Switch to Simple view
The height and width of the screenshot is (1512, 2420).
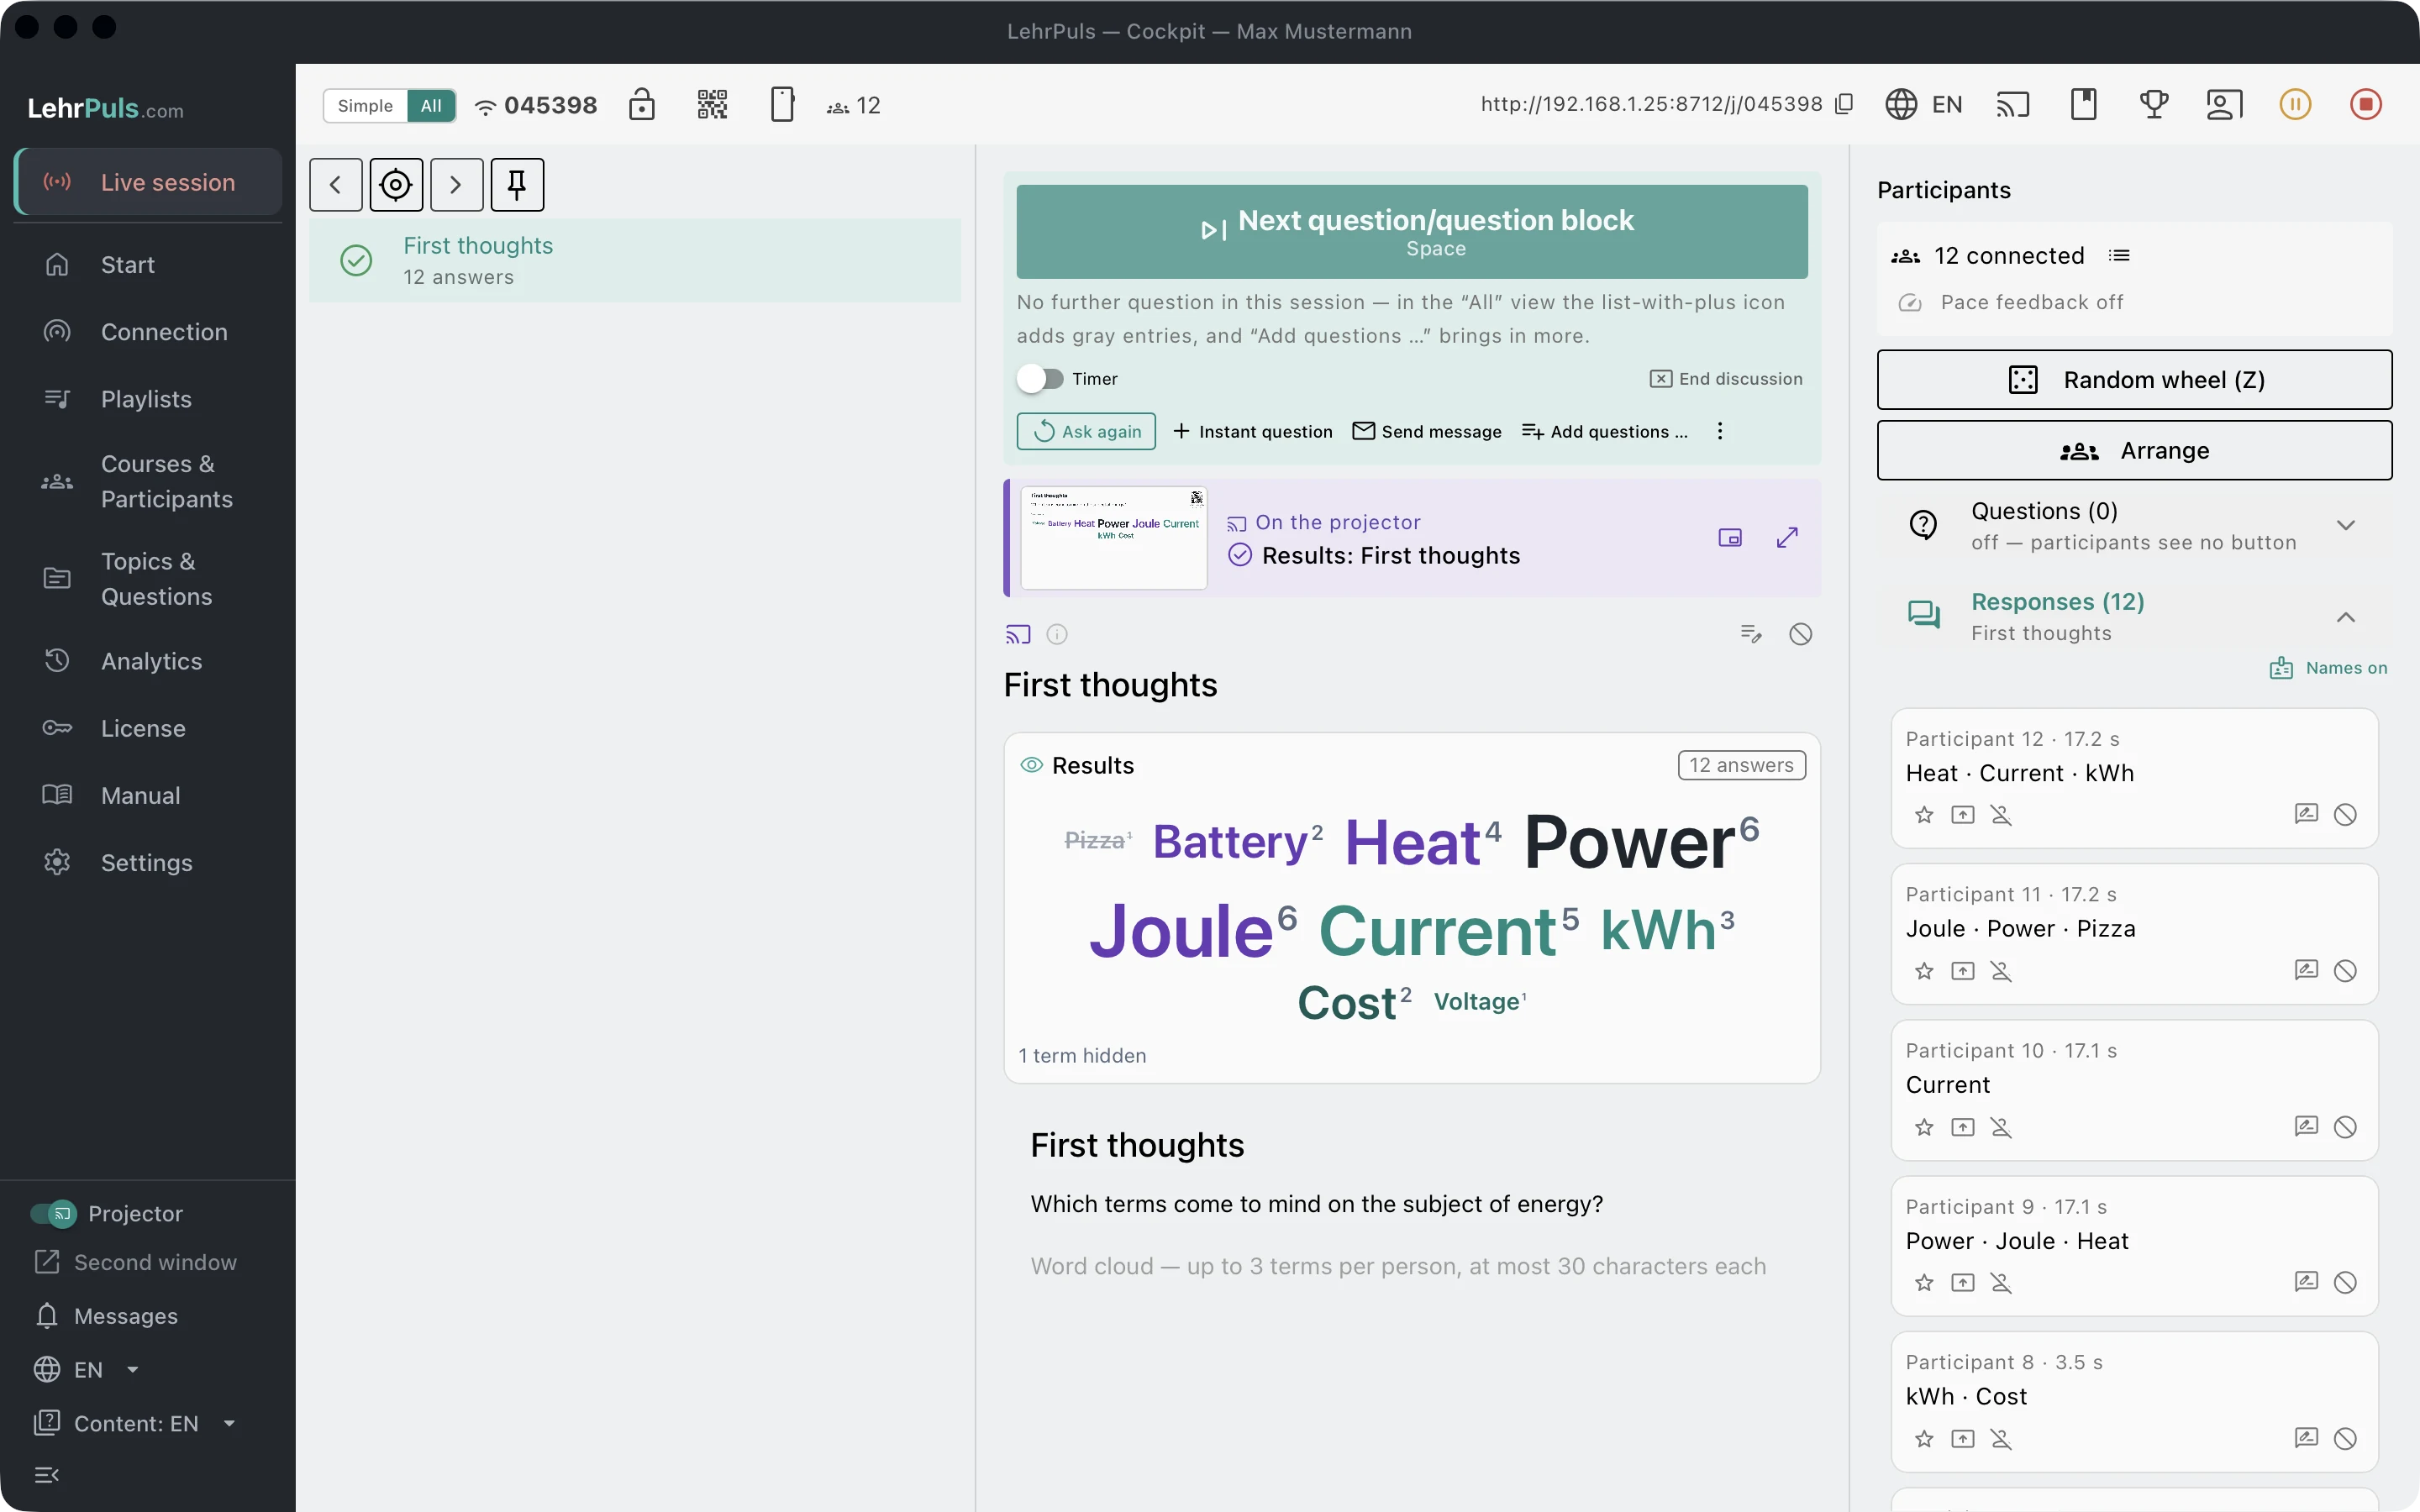[x=365, y=105]
